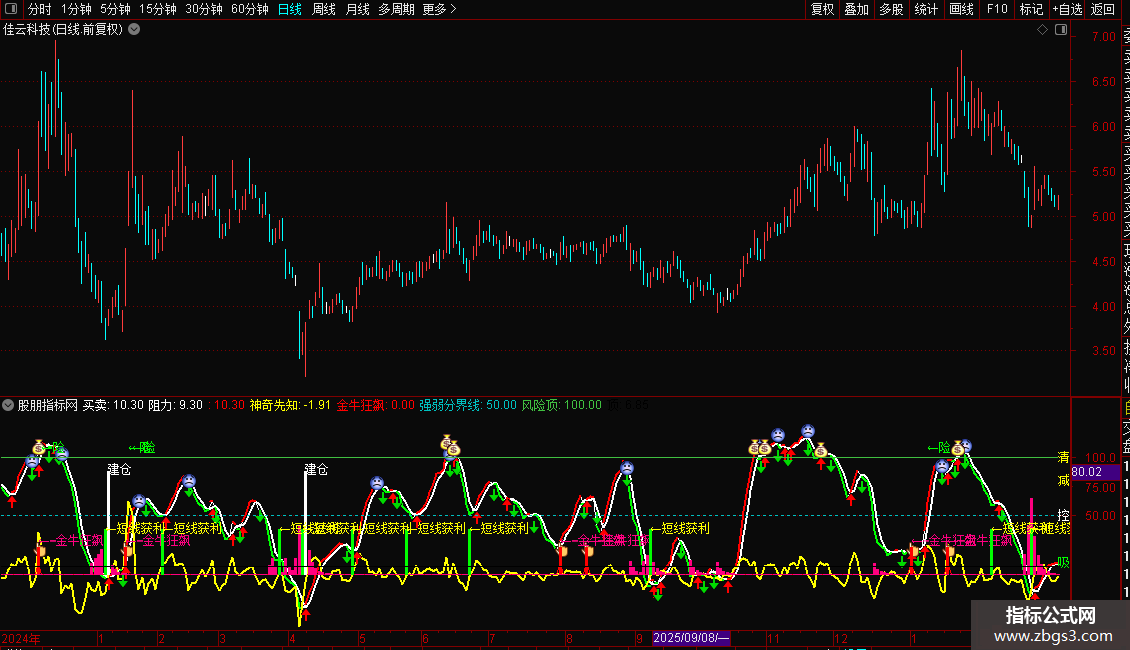Screen dimensions: 1130x650
Task: Click the 控 label near the 50 line
Action: coord(1063,515)
